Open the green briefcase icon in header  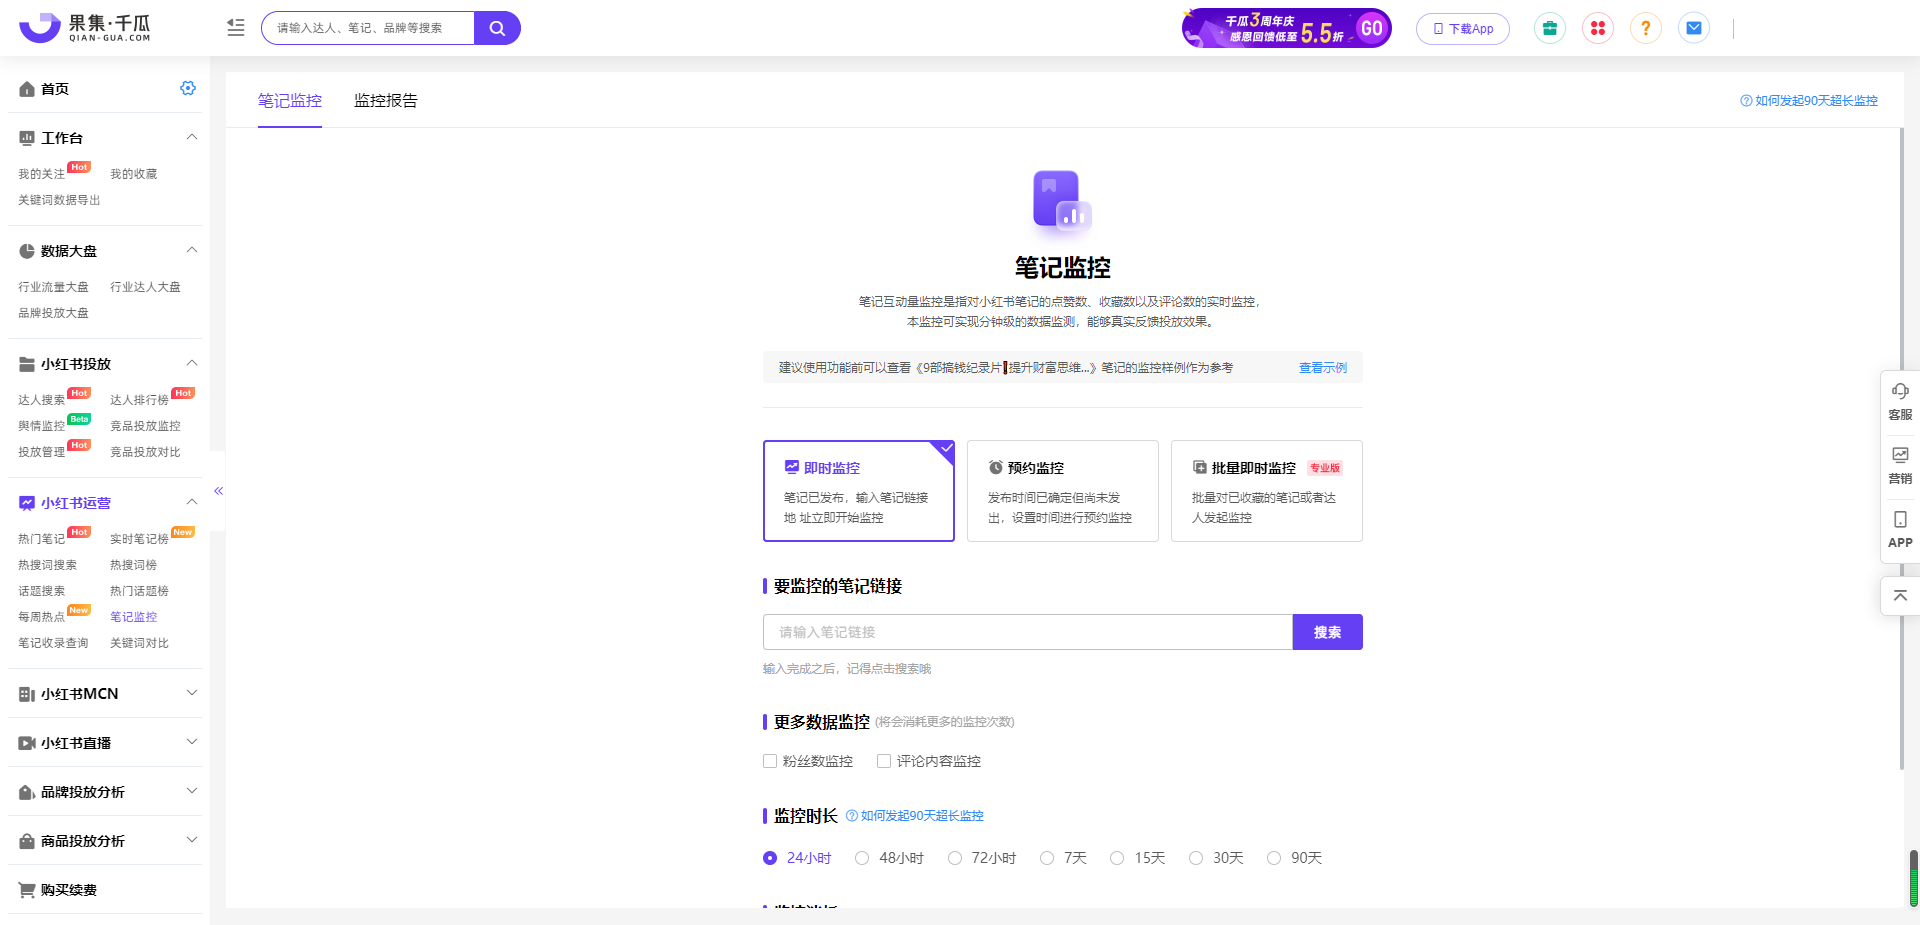pyautogui.click(x=1549, y=28)
